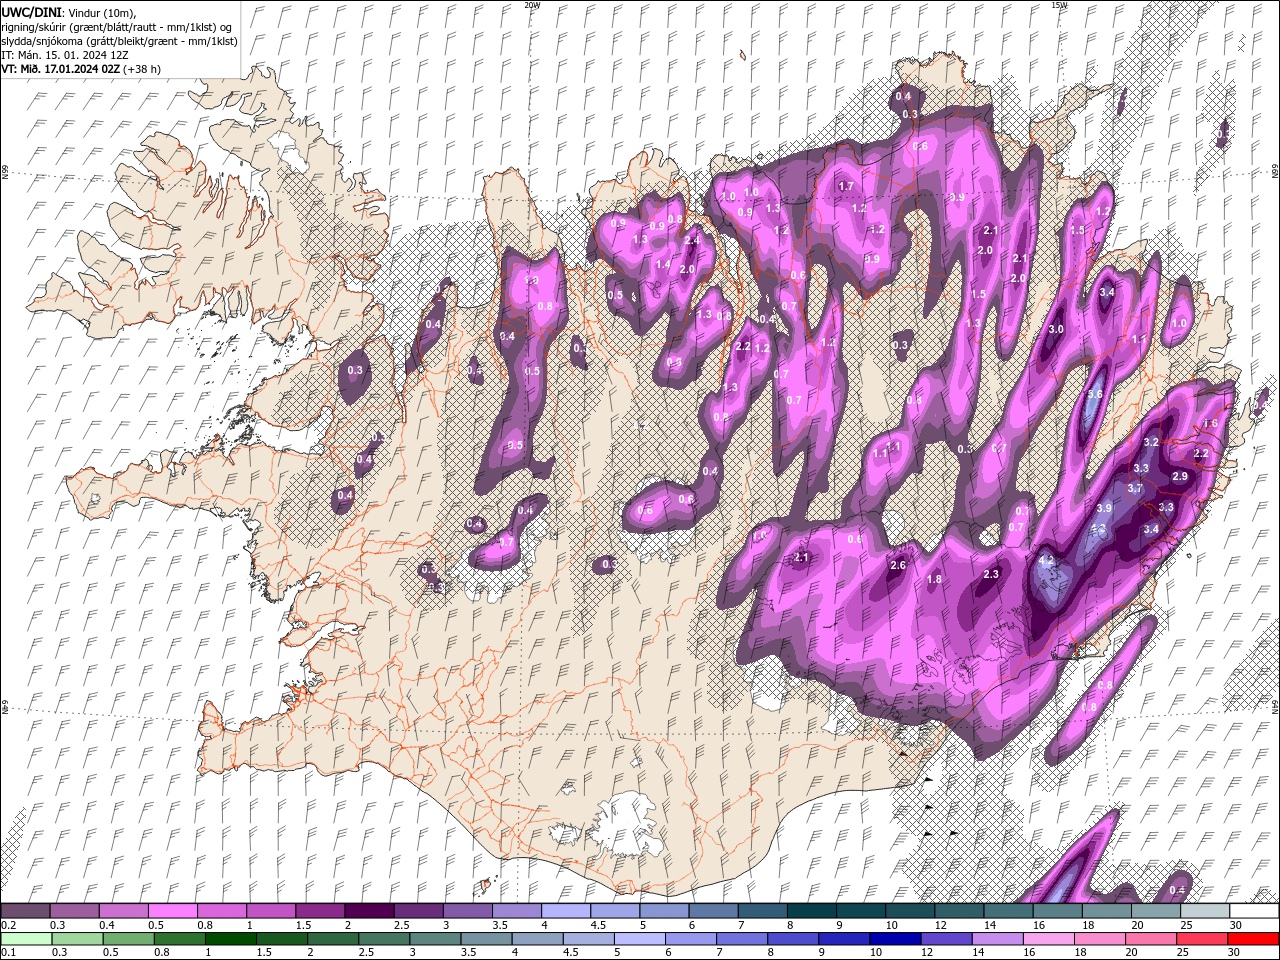Click the 0.2 label in the top legend row
The width and height of the screenshot is (1280, 960).
click(9, 925)
